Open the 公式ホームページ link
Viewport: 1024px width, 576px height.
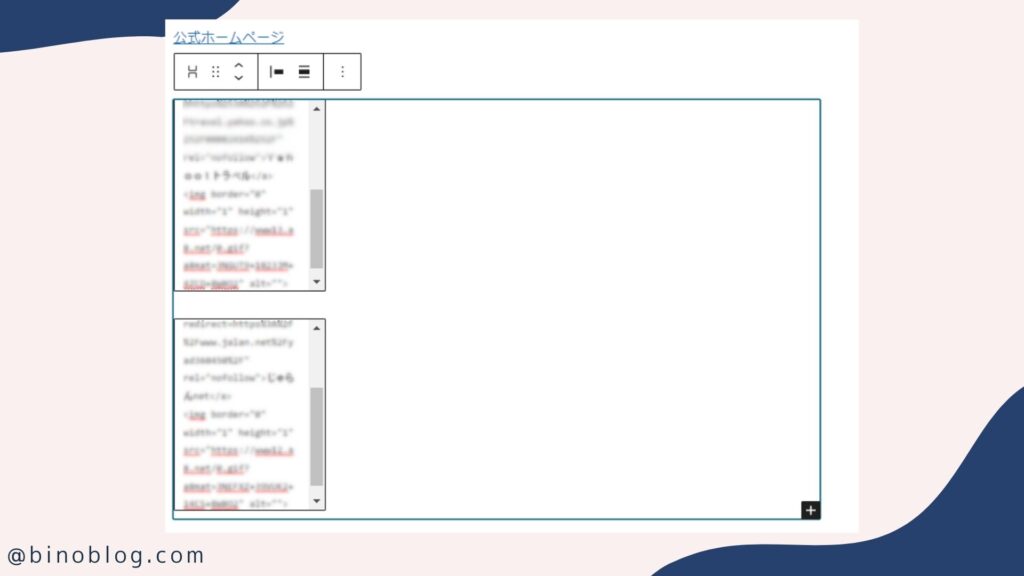click(229, 37)
